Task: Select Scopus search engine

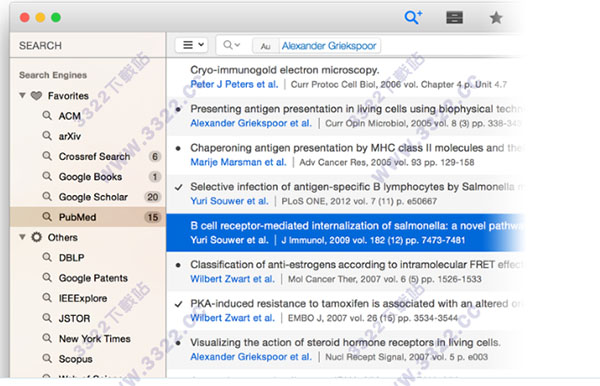Action: [75, 359]
